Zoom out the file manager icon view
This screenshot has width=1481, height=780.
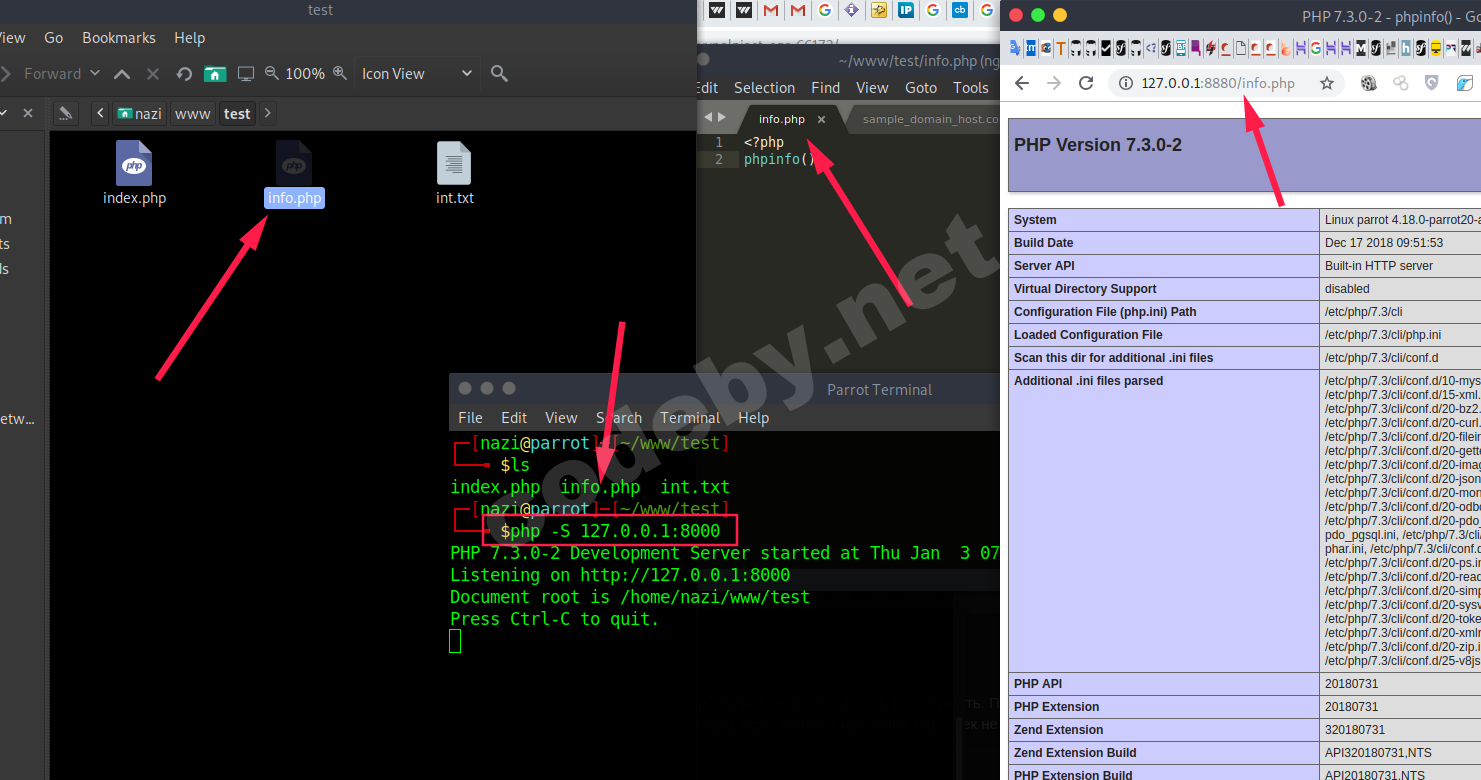272,73
